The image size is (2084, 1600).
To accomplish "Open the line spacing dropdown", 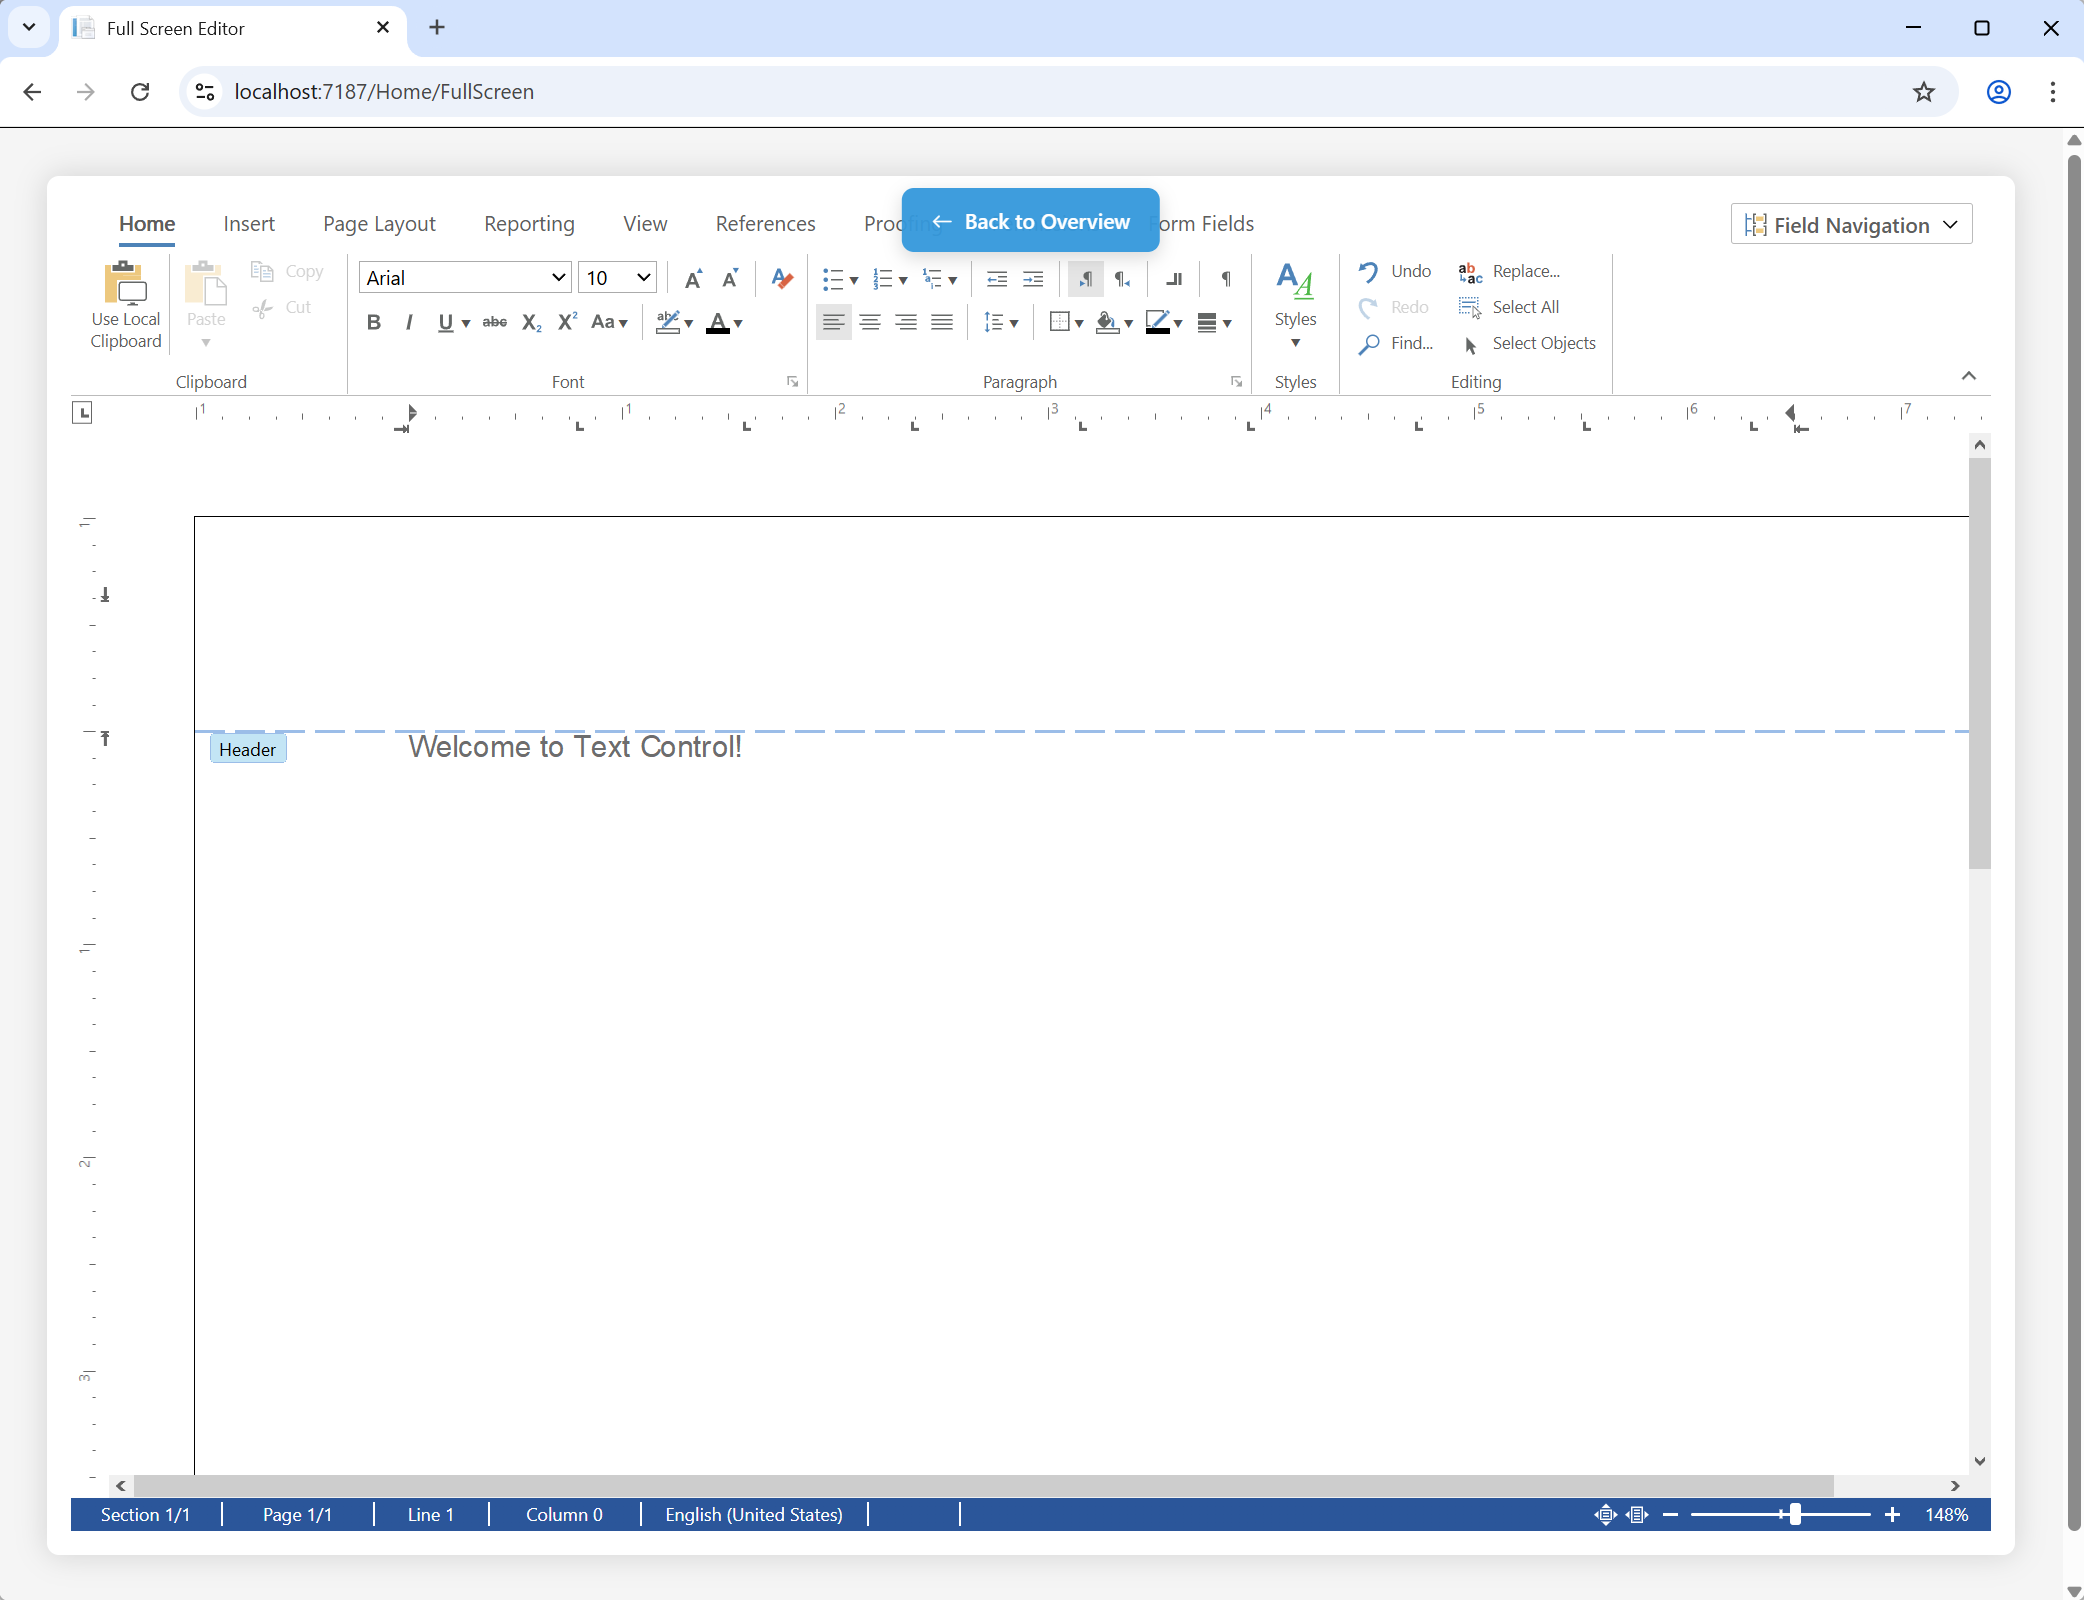I will tap(1000, 322).
